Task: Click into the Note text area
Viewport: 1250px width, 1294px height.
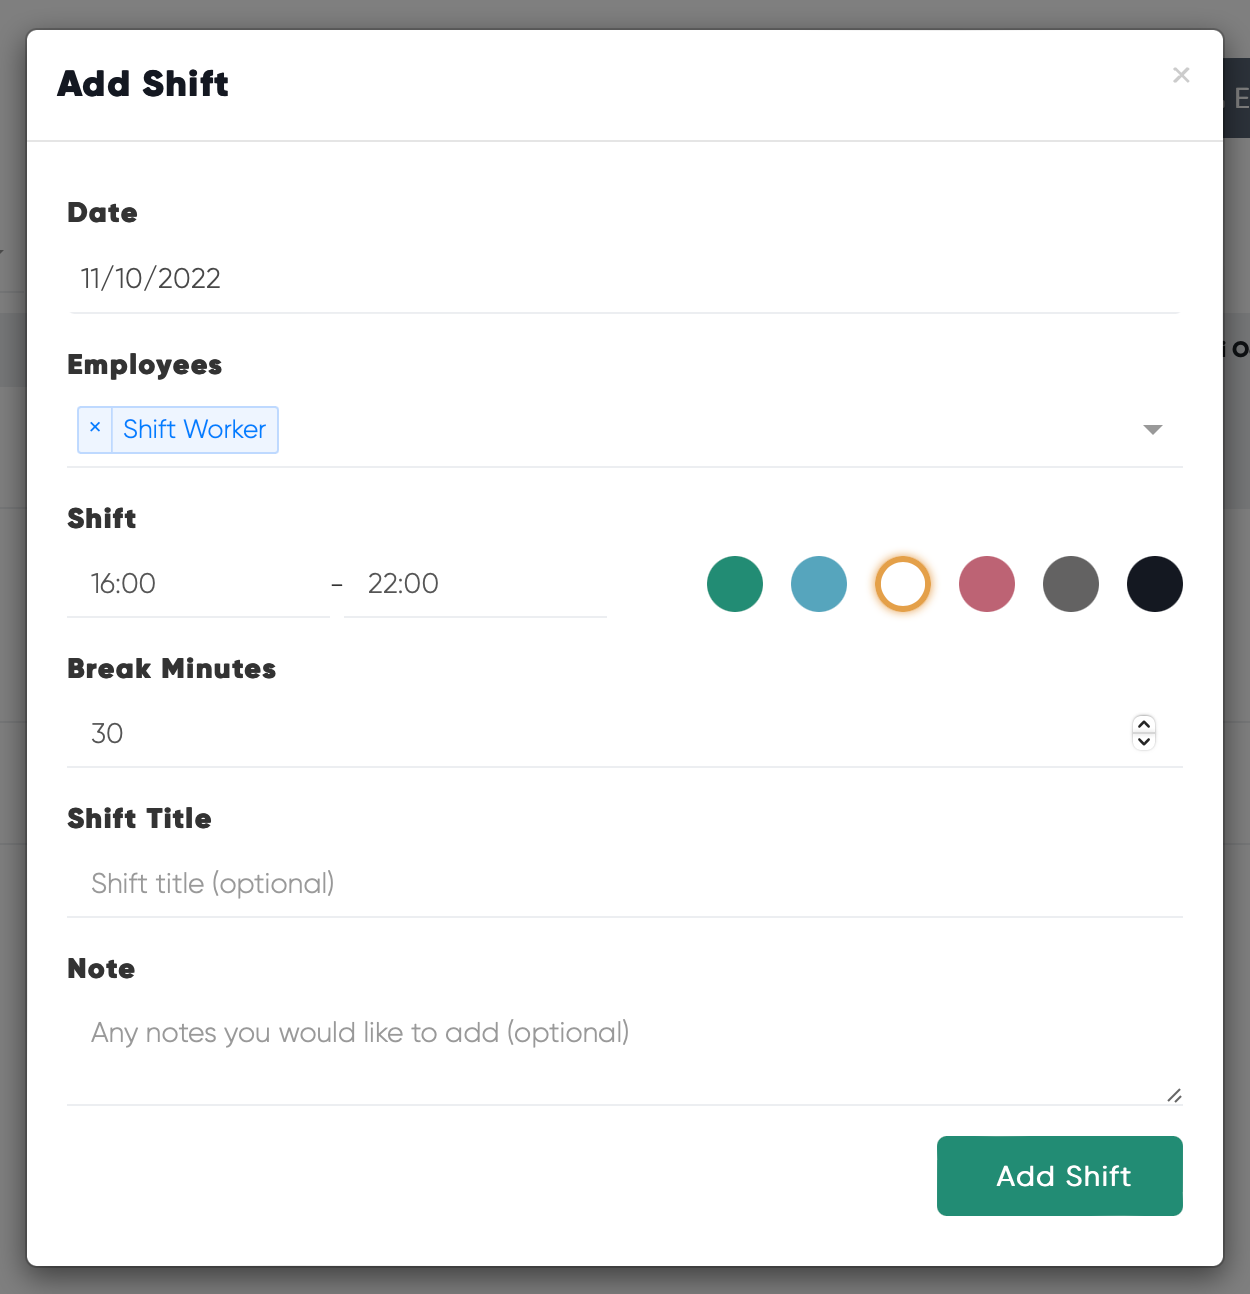Action: point(625,1052)
